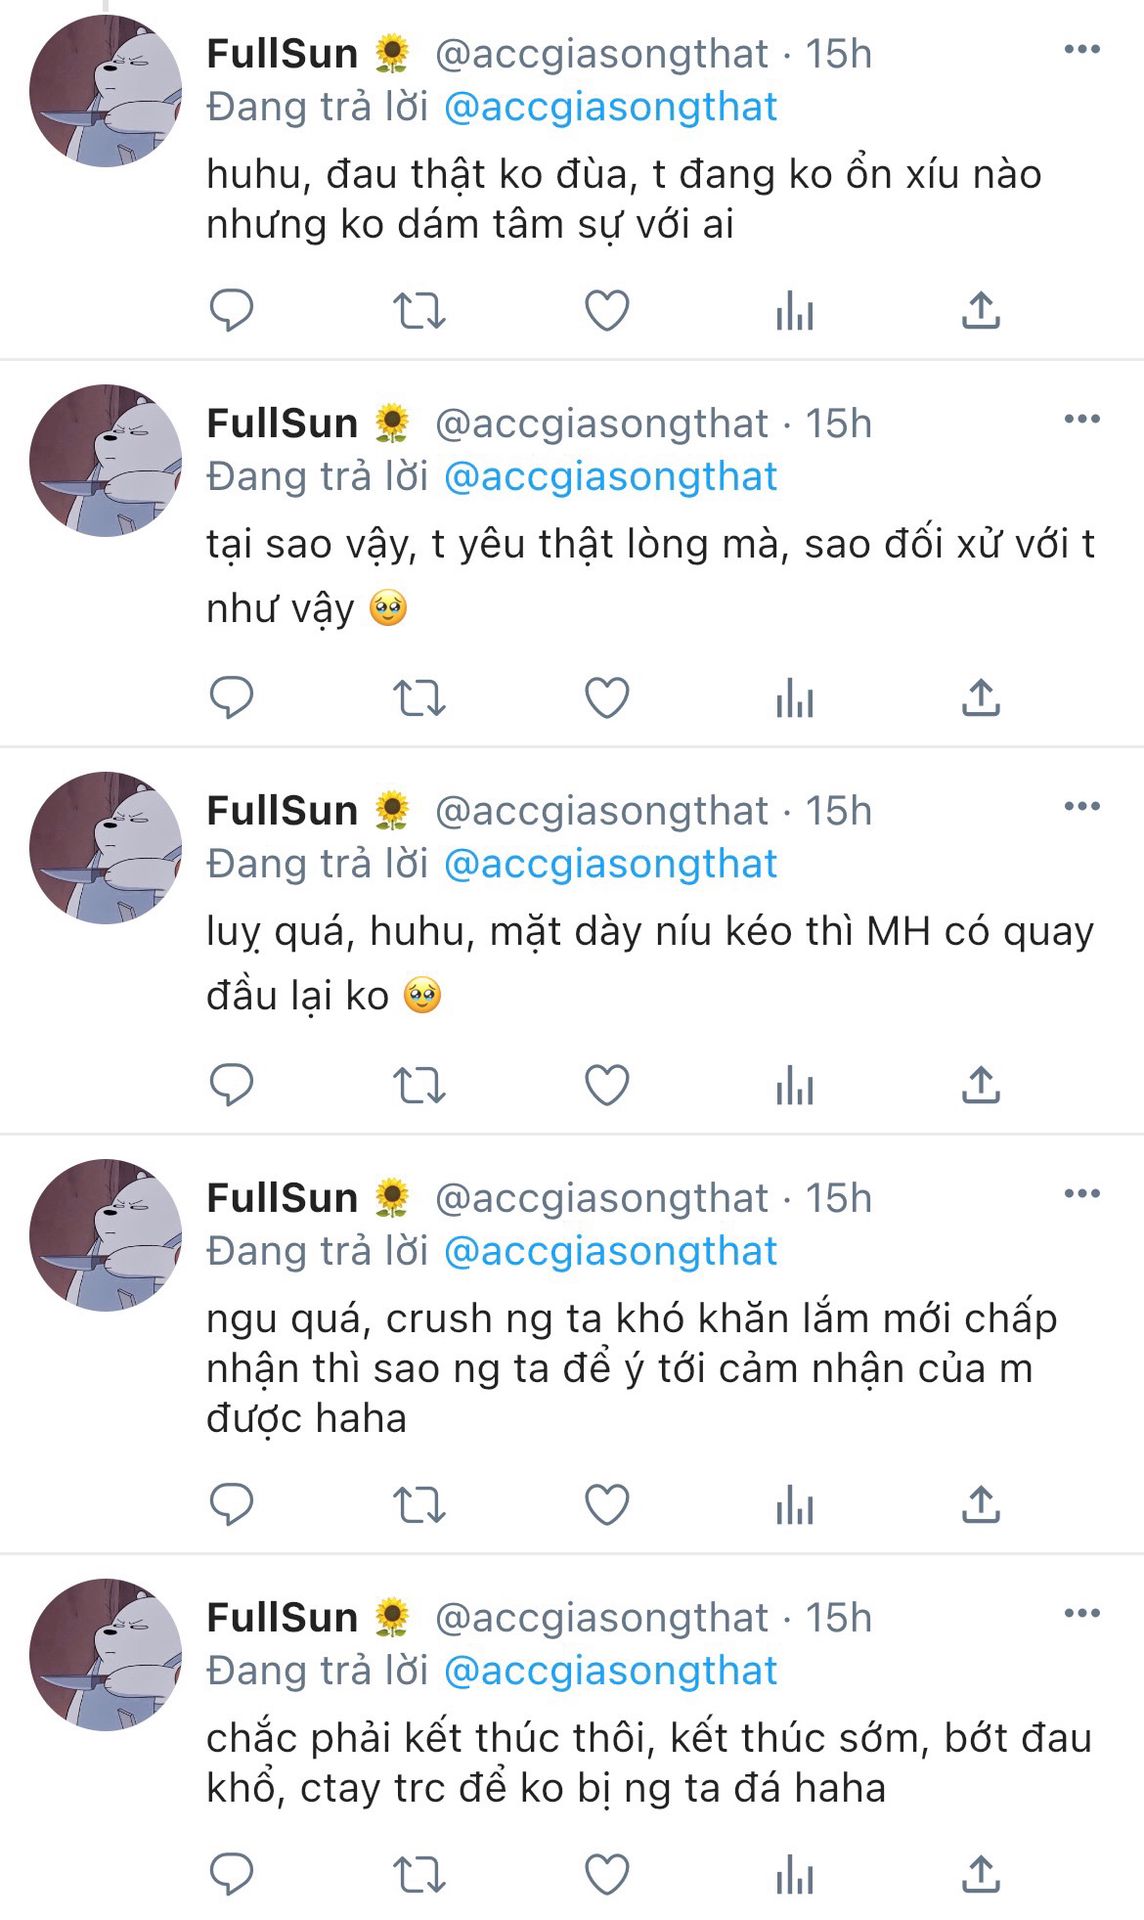Screen dimensions: 1144x1920
Task: Like the 'chắc phải kết thúc' tweet
Action: [x=606, y=1873]
